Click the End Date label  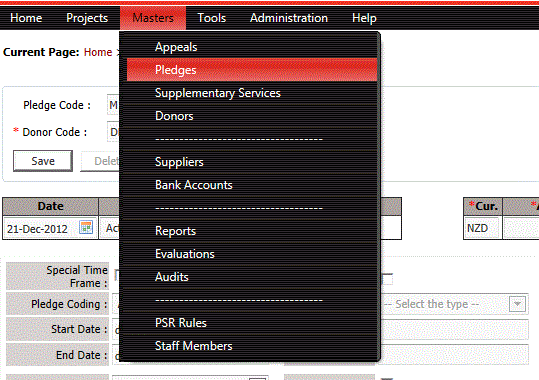click(82, 355)
